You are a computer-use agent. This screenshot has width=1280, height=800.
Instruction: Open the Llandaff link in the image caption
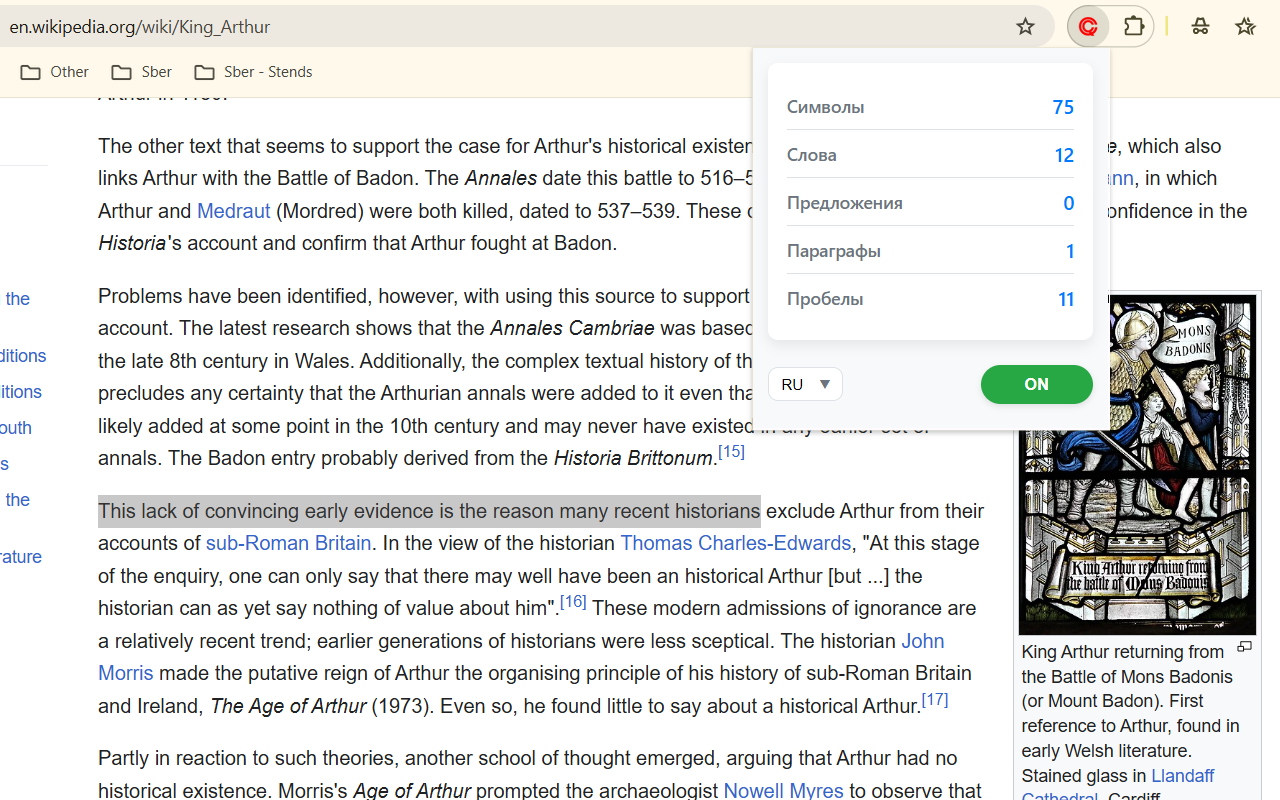pyautogui.click(x=1183, y=776)
